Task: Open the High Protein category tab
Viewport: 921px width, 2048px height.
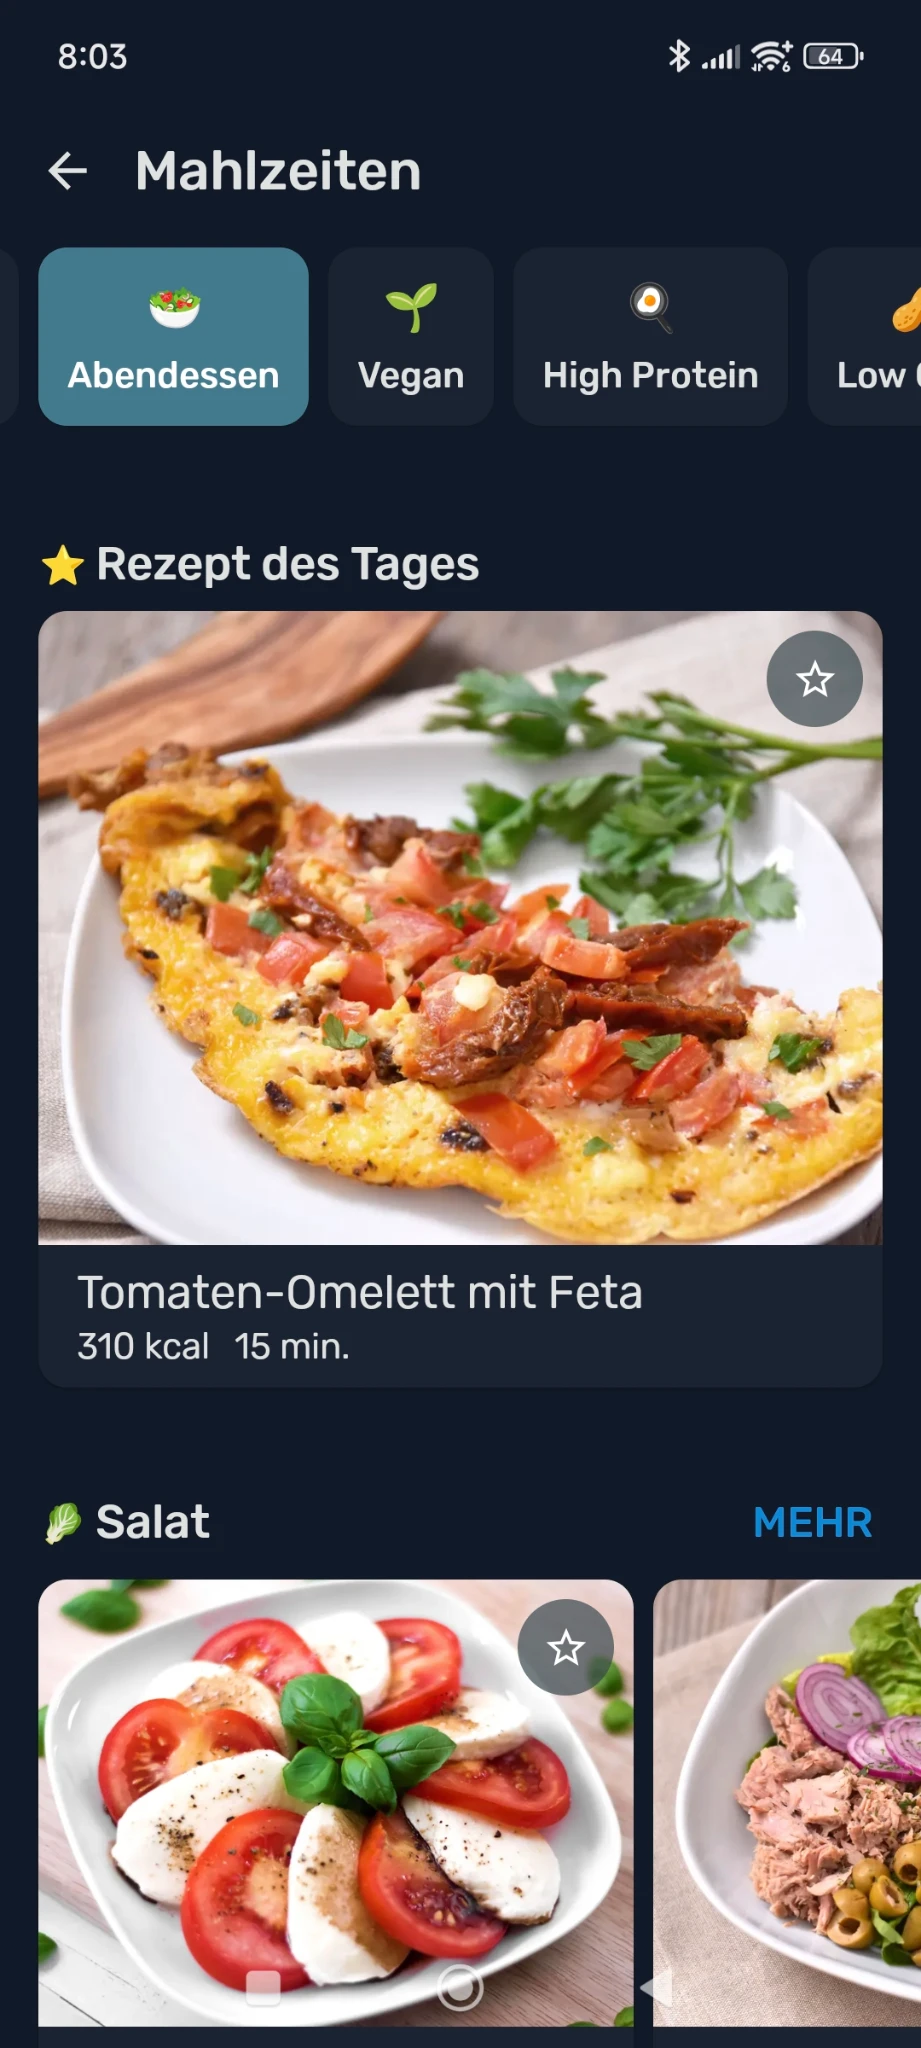Action: point(650,337)
